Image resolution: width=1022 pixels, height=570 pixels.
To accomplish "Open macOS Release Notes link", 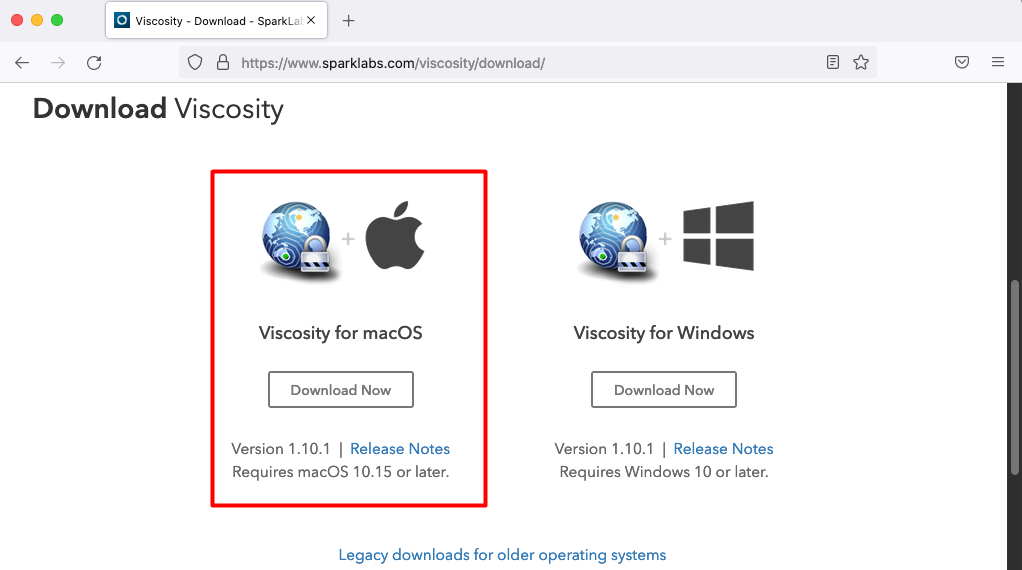I will click(400, 449).
